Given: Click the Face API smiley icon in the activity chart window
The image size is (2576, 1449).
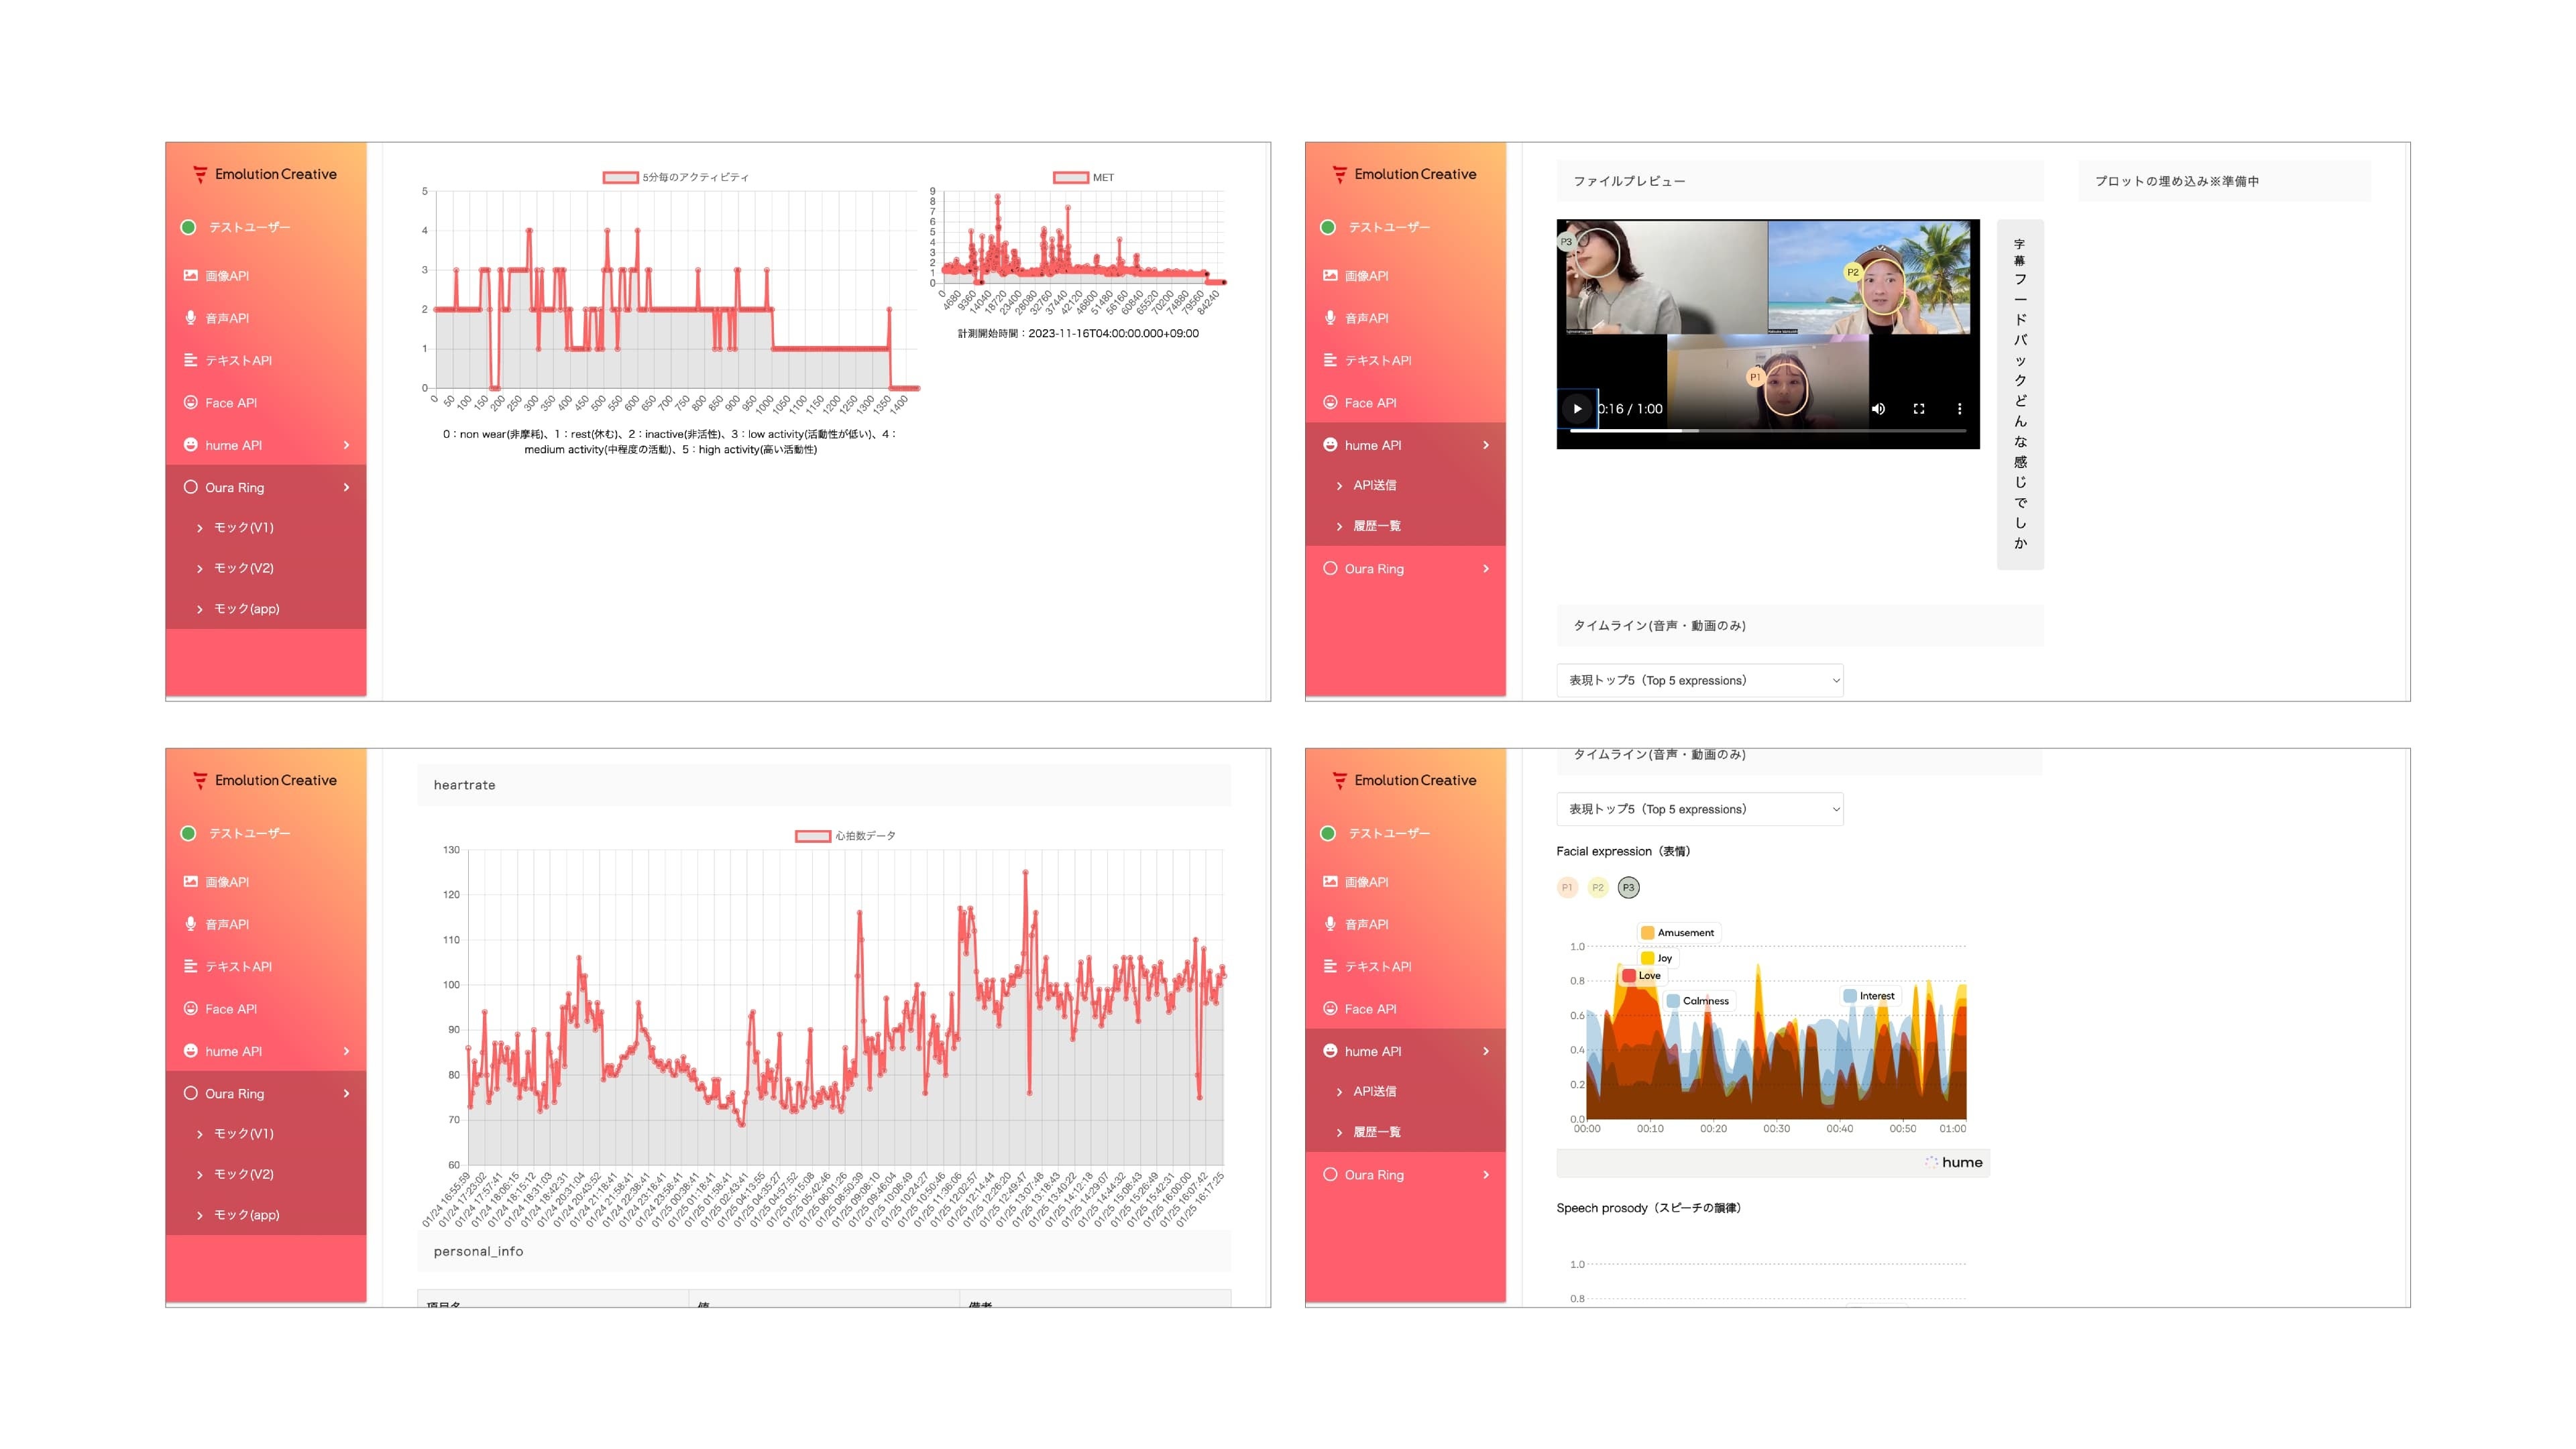Looking at the screenshot, I should pos(190,403).
